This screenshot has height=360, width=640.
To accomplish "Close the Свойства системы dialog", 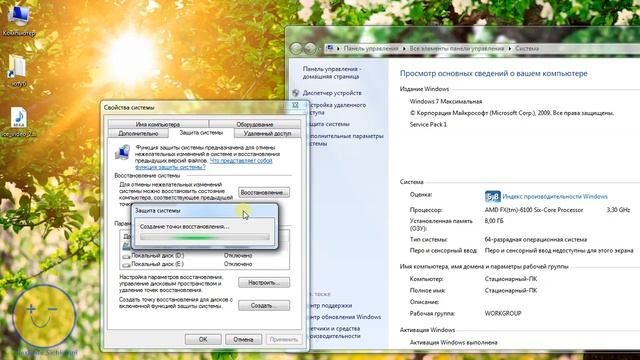I will coord(295,105).
